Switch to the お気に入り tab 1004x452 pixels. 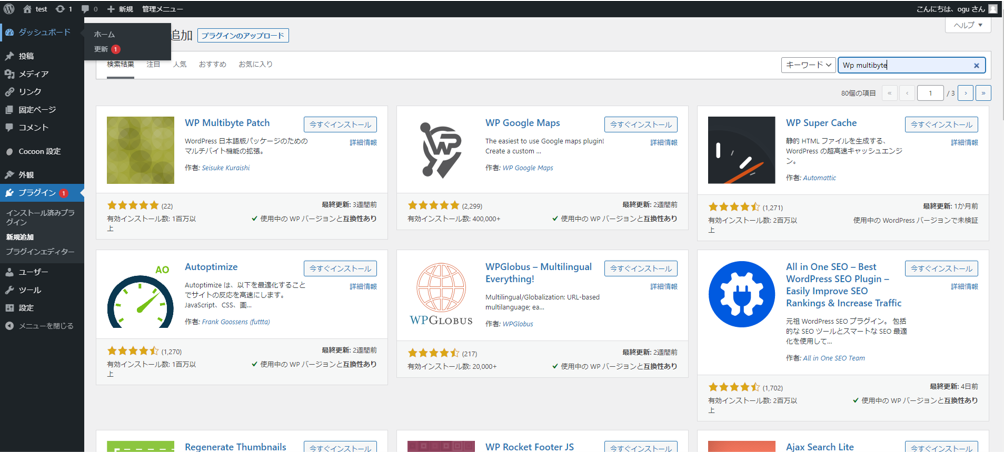(x=255, y=65)
